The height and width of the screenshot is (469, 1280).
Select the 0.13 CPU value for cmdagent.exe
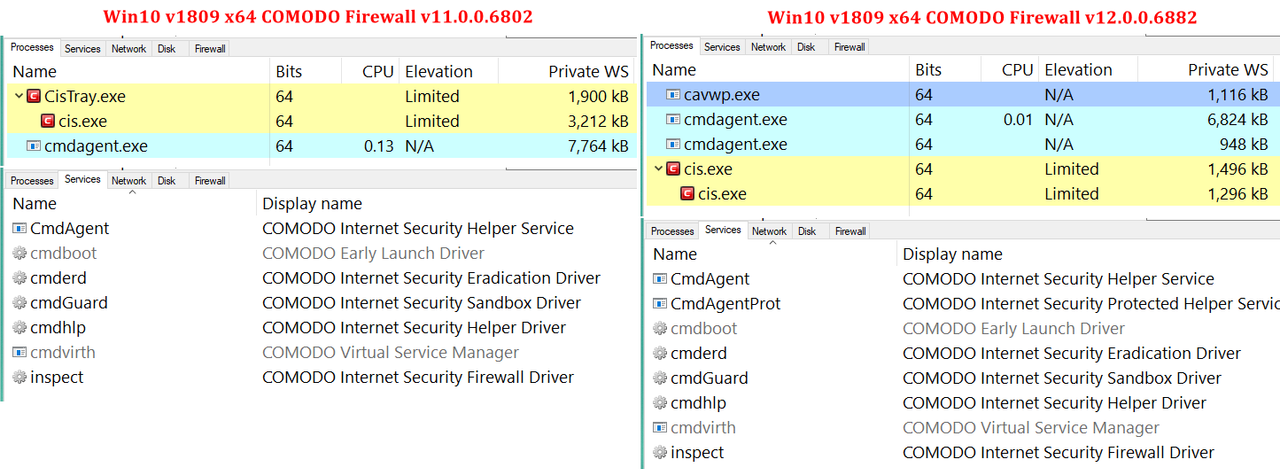coord(379,146)
